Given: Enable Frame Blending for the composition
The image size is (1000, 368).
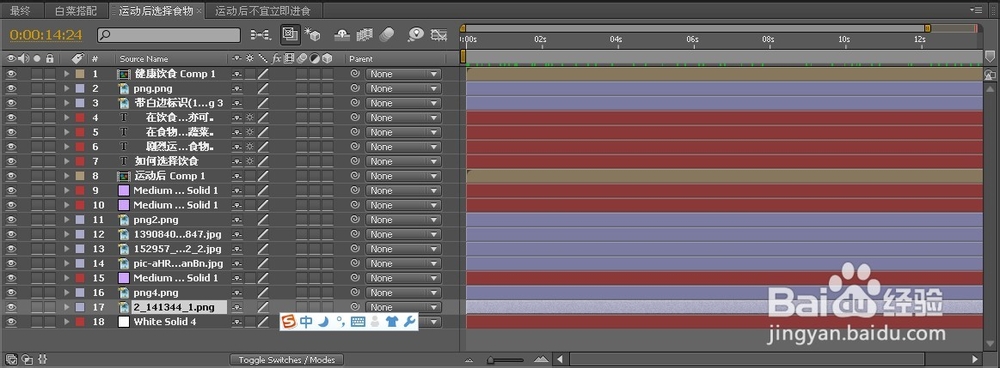Looking at the screenshot, I should pyautogui.click(x=364, y=34).
